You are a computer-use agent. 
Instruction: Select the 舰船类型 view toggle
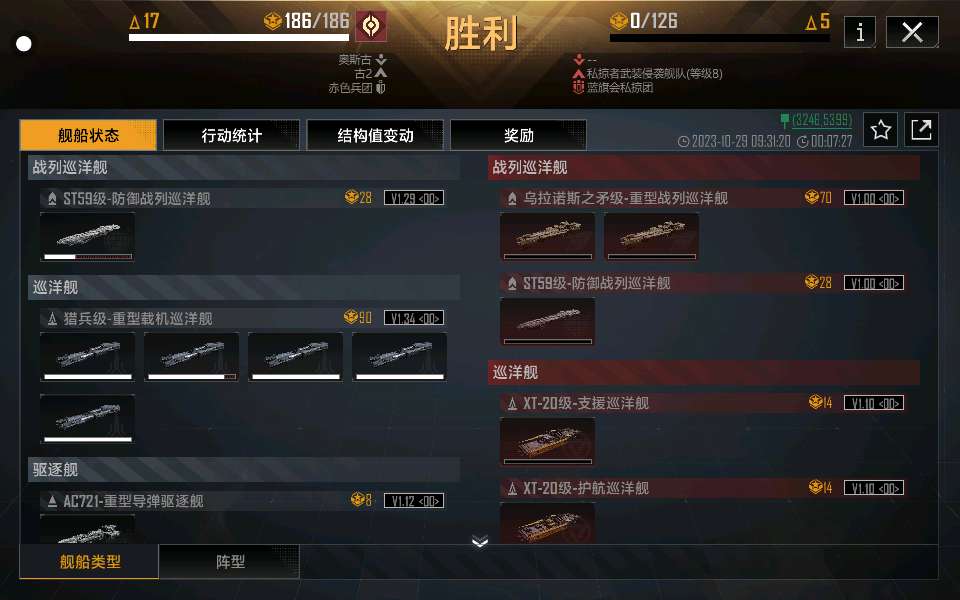coord(89,561)
